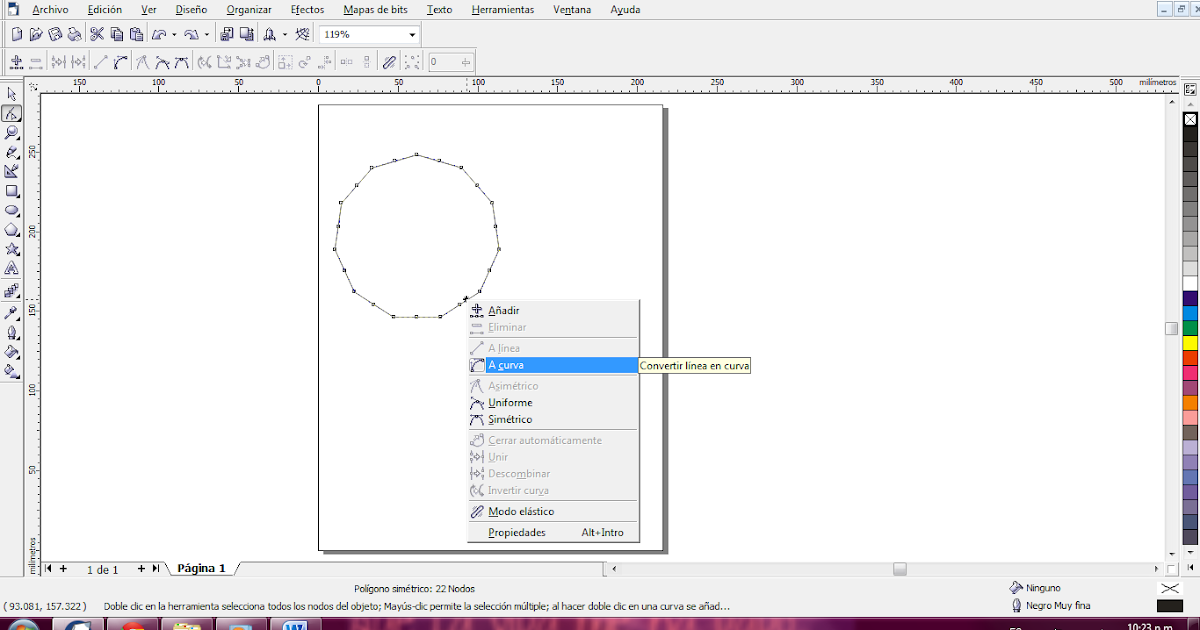This screenshot has height=630, width=1200.
Task: Open the Mapas de bits menu
Action: tap(376, 9)
